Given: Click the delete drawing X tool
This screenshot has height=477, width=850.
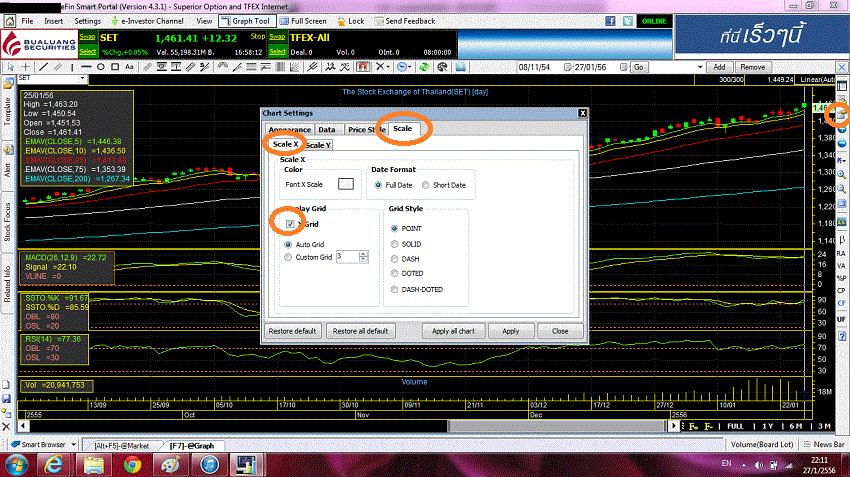Looking at the screenshot, I should [x=381, y=67].
